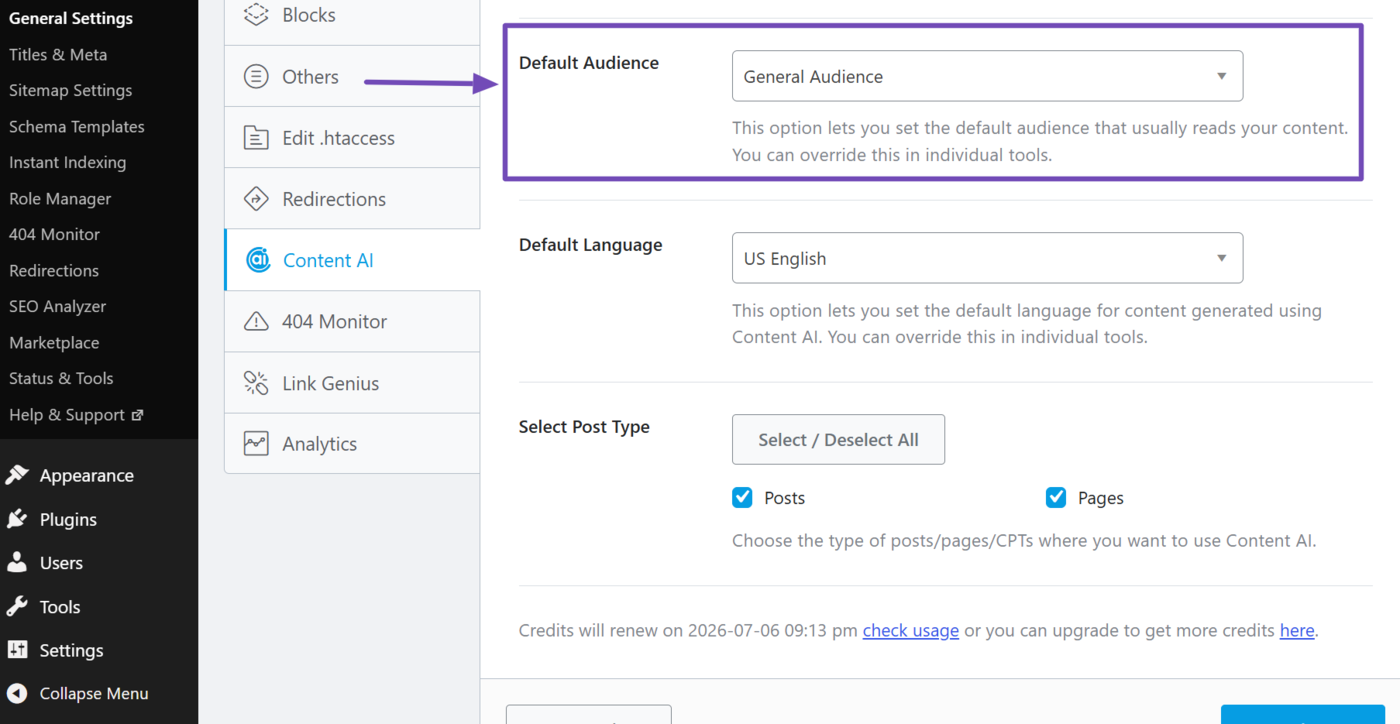1400x724 pixels.
Task: Click the 404 Monitor warning icon
Action: (x=256, y=321)
